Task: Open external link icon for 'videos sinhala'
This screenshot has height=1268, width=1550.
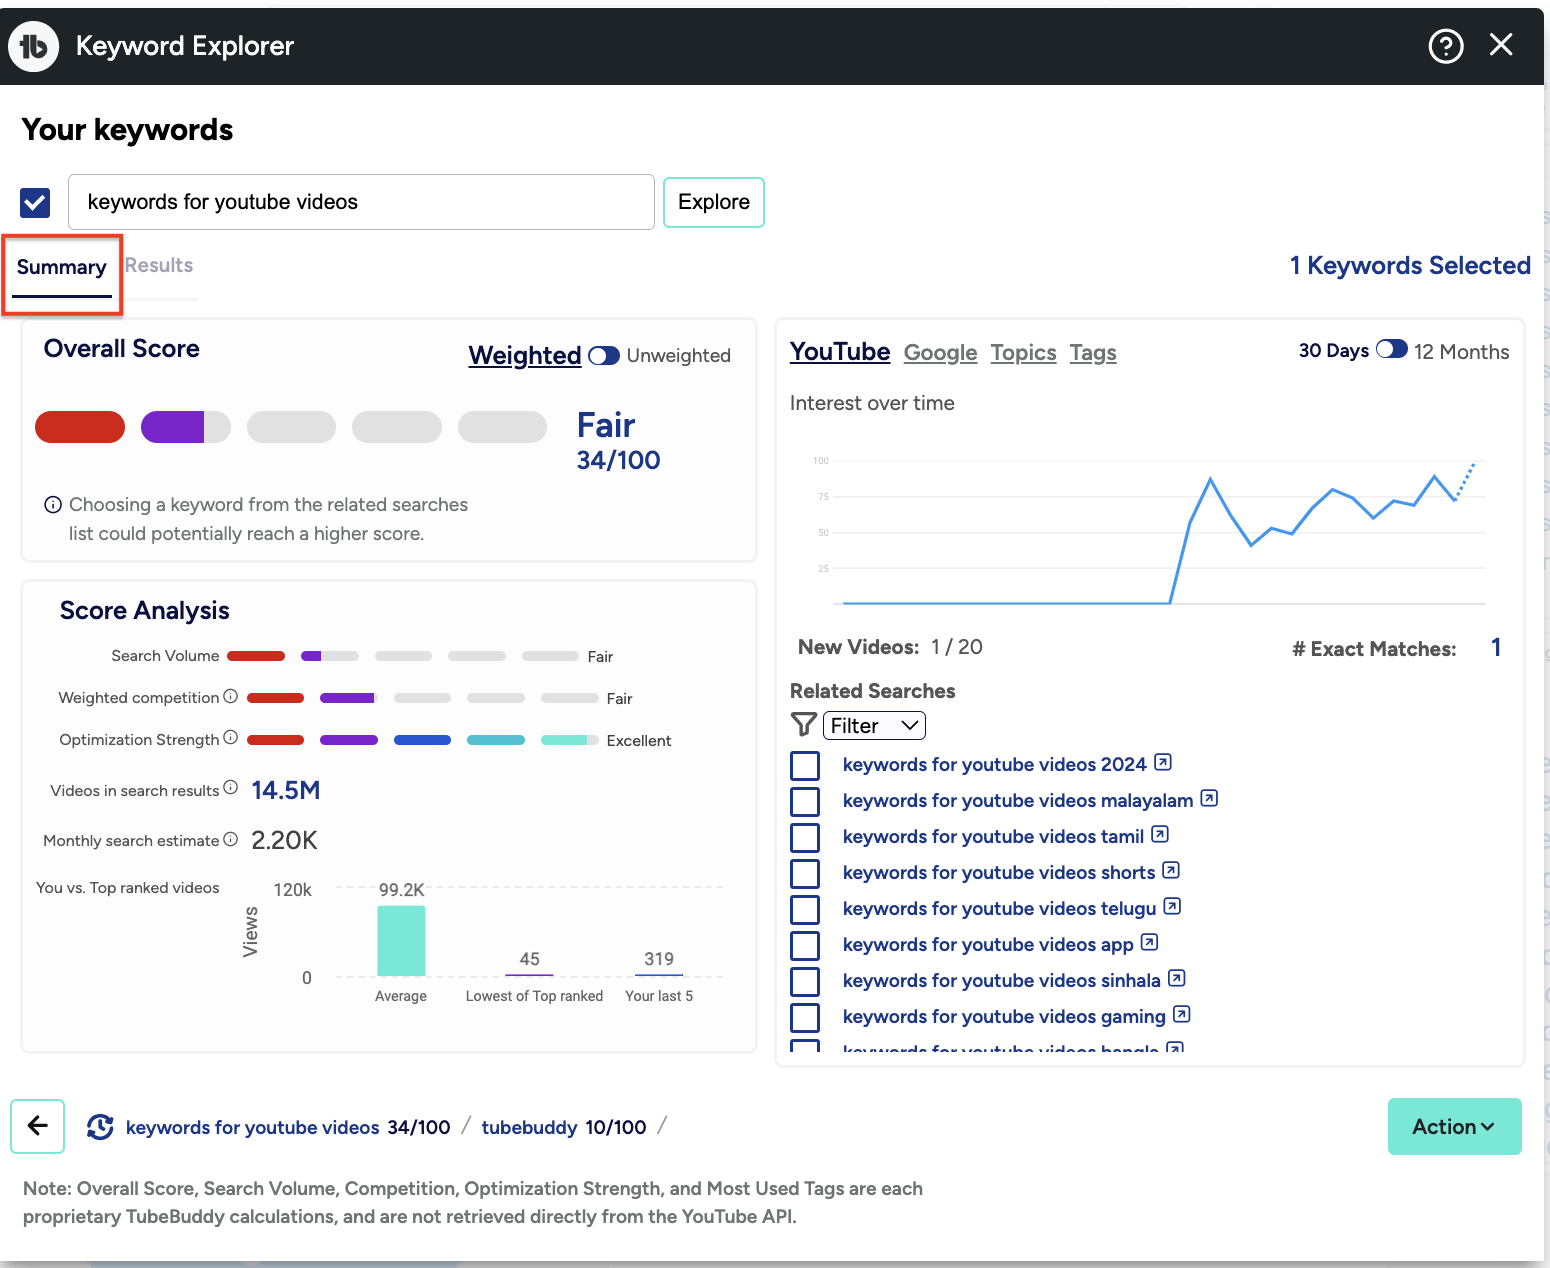Action: [x=1176, y=978]
